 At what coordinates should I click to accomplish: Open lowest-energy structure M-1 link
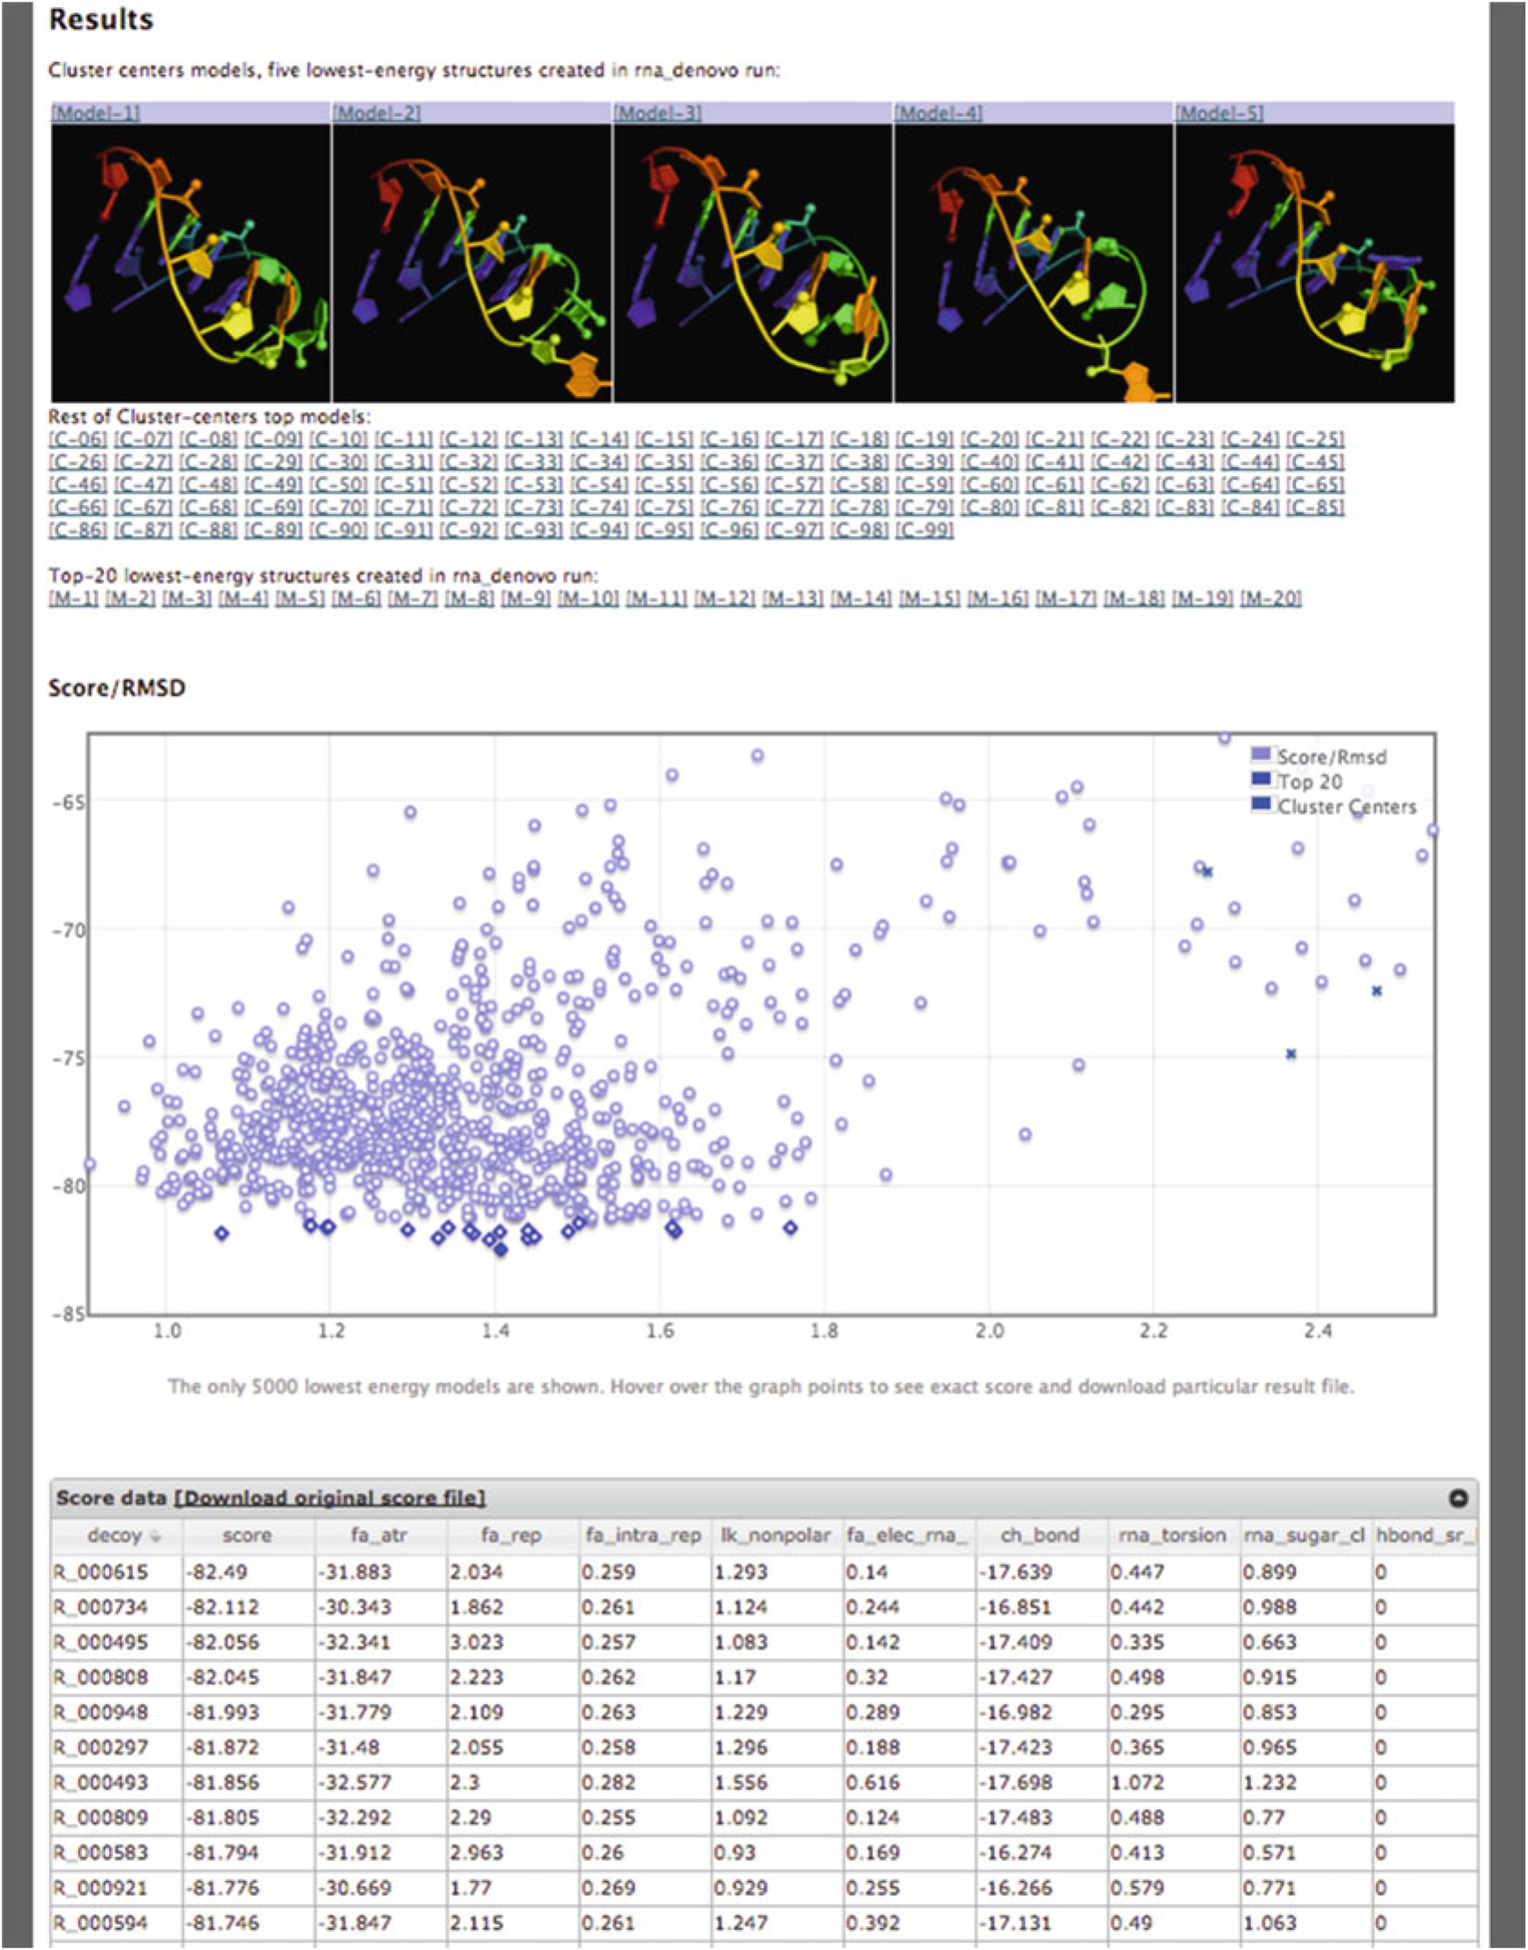tap(74, 599)
